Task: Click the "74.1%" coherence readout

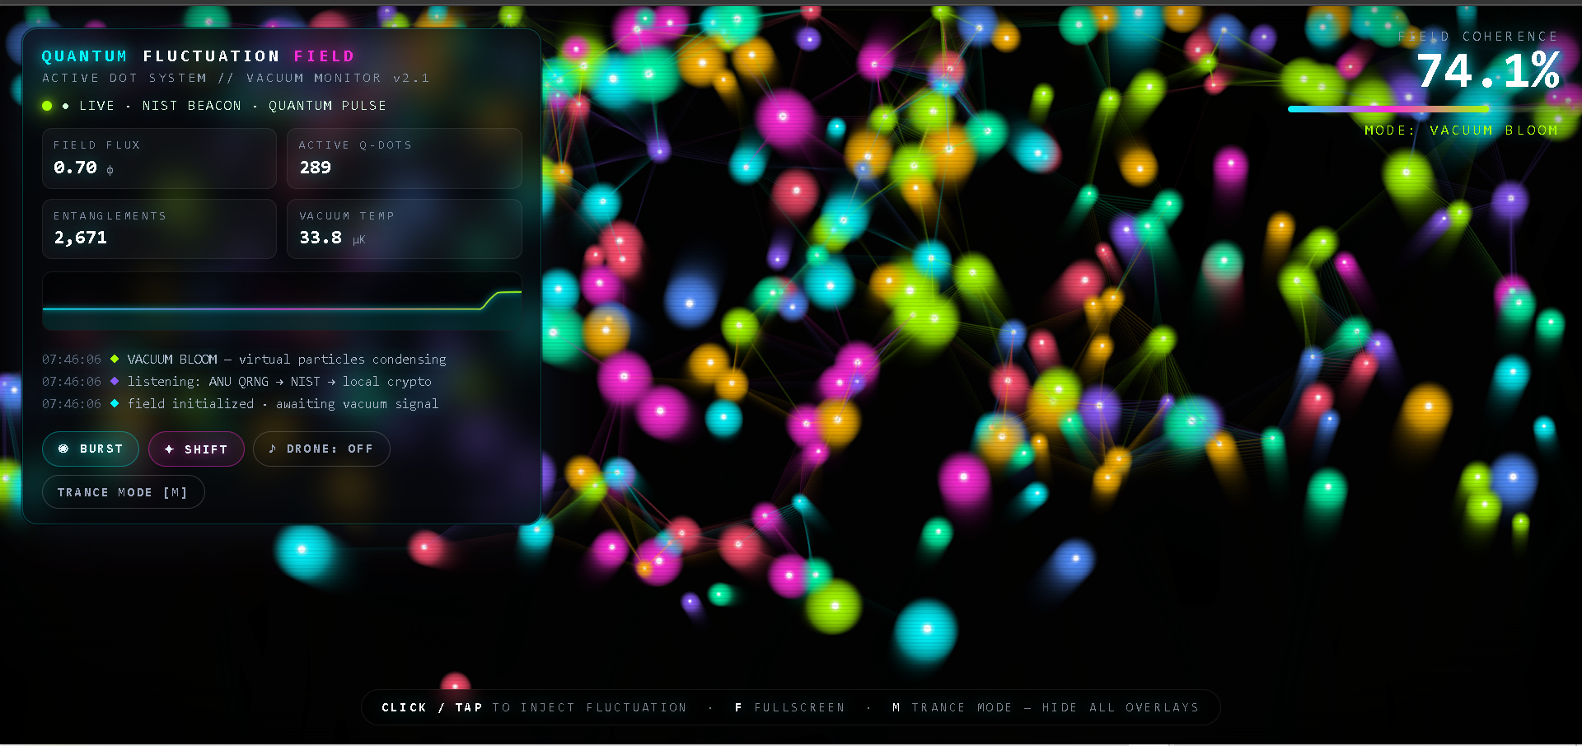Action: point(1488,71)
